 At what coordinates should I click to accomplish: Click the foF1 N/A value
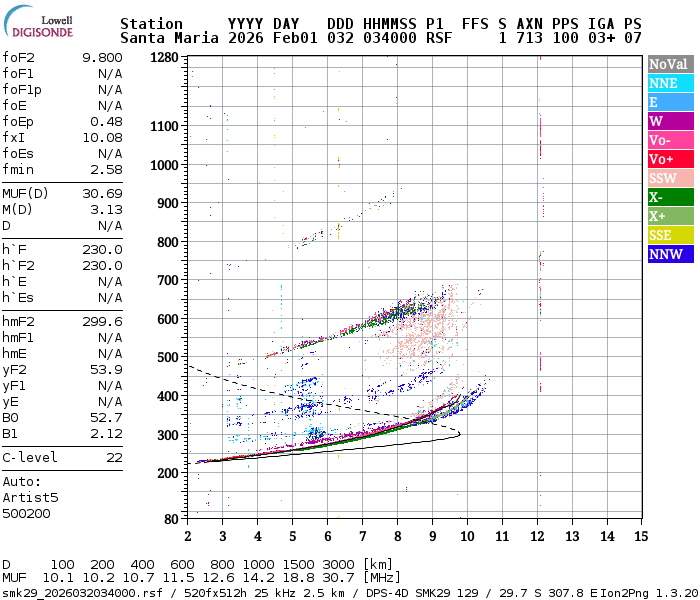(110, 74)
